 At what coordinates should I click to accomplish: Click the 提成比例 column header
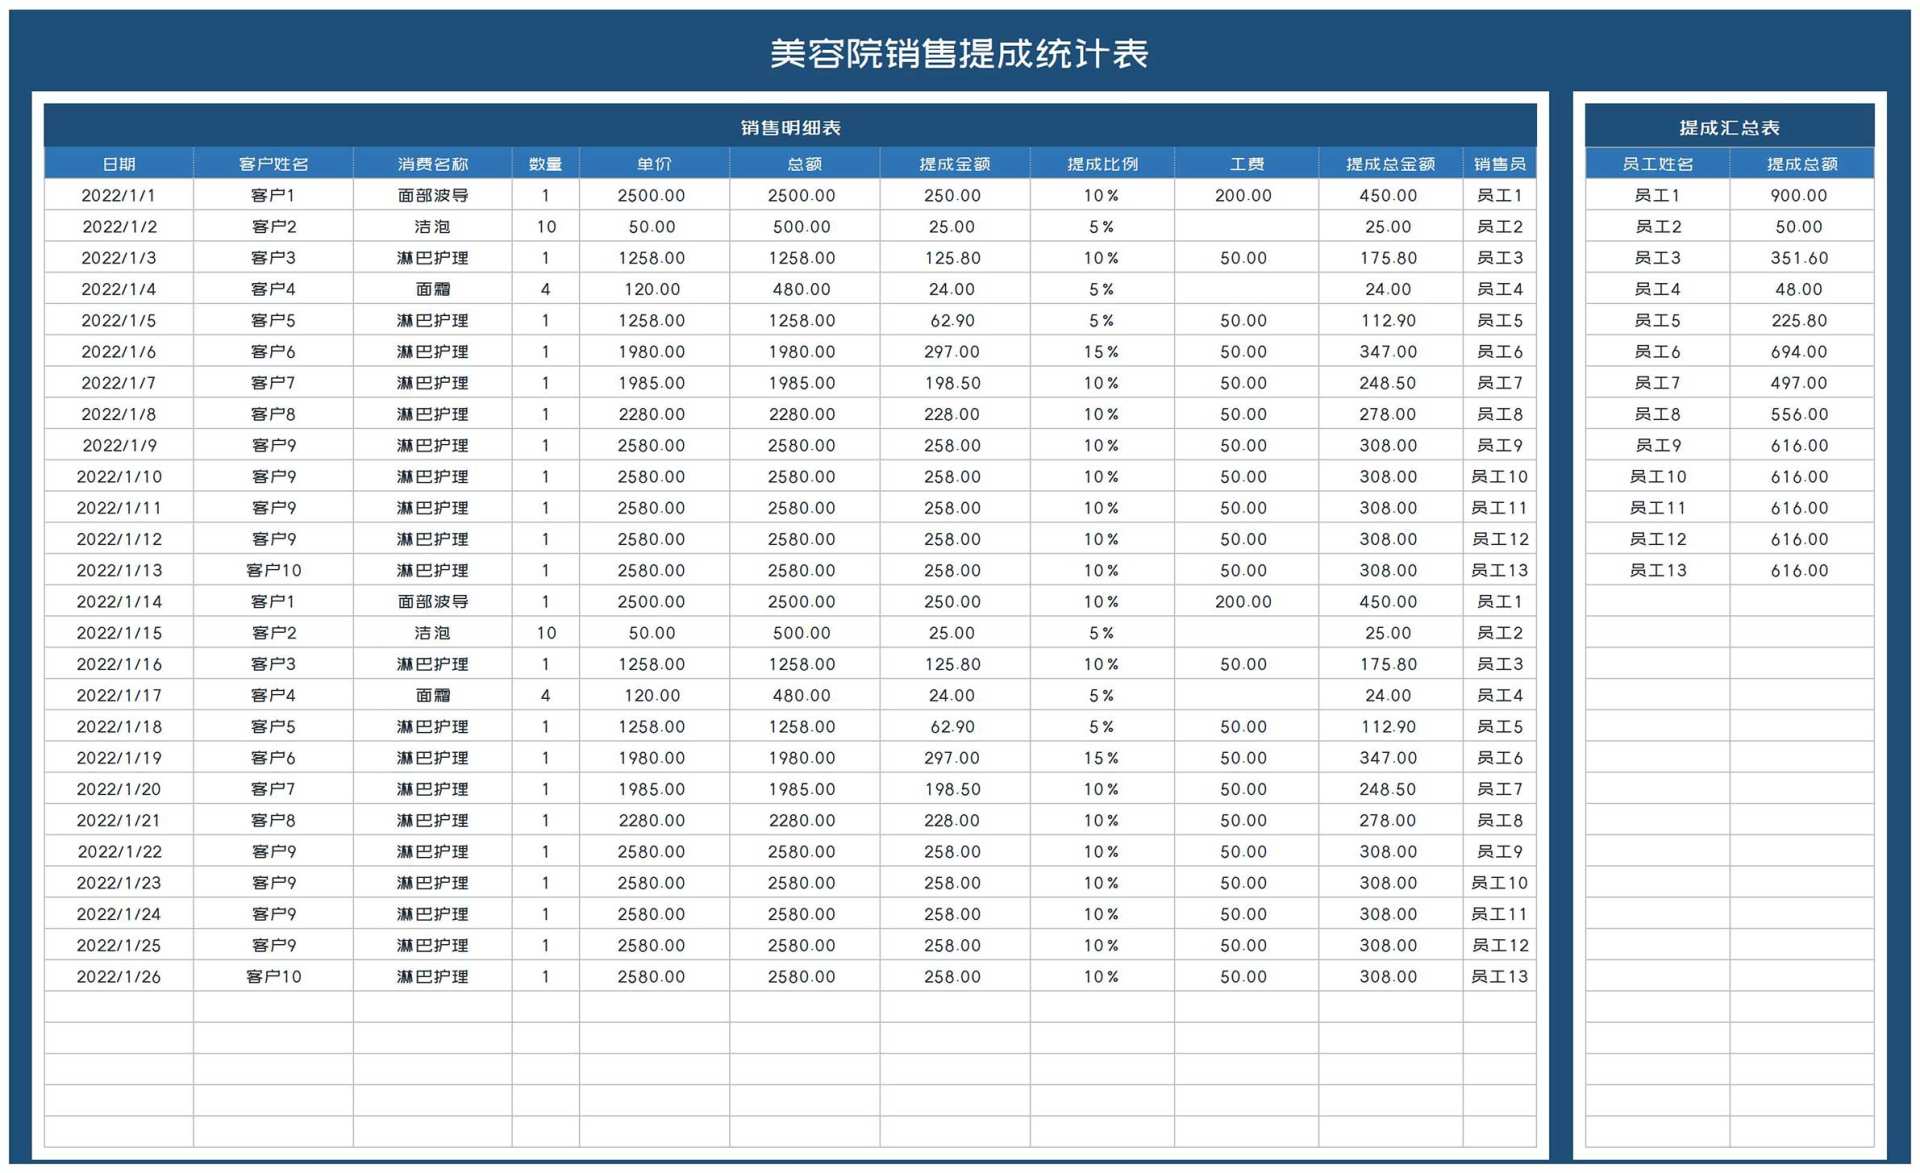[x=1102, y=163]
